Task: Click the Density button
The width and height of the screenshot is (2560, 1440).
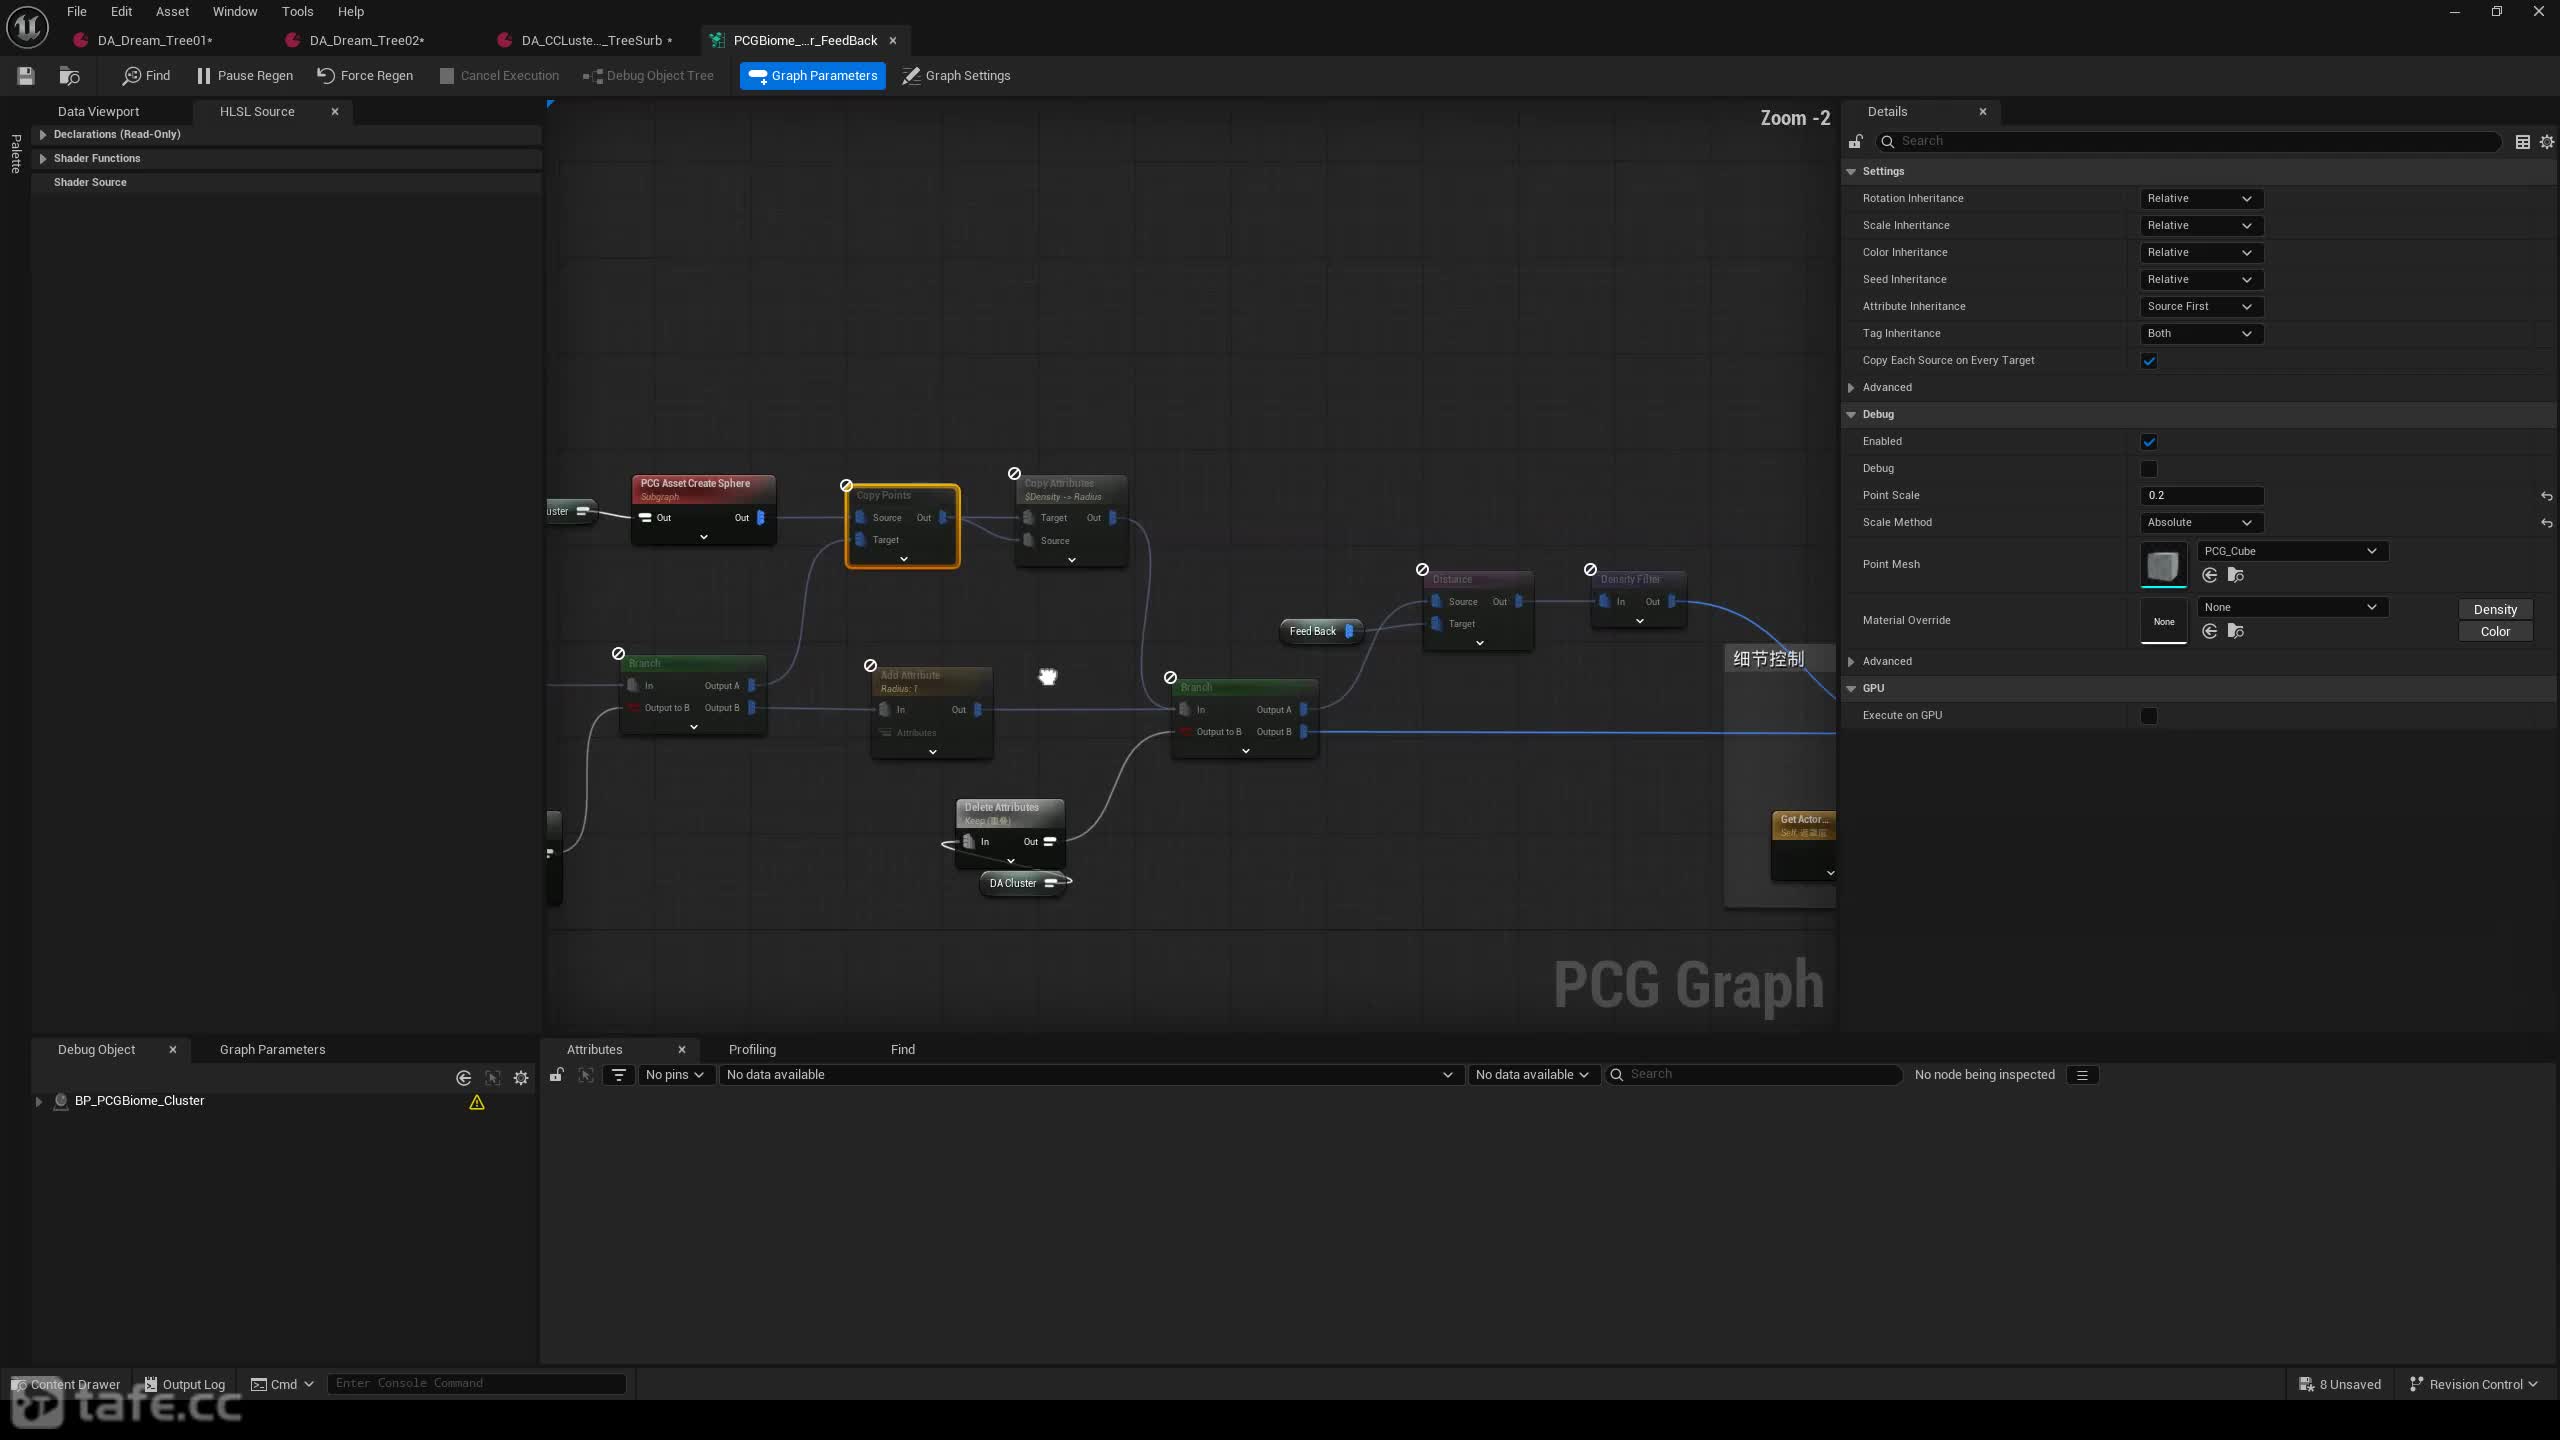Action: click(x=2495, y=610)
